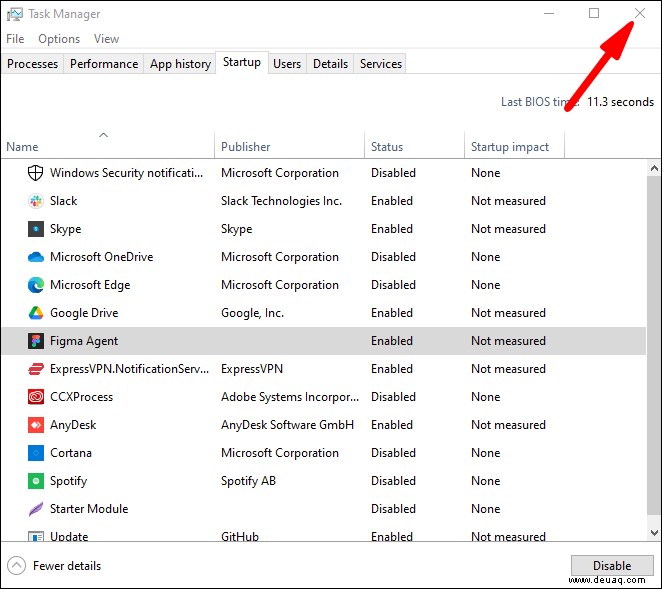Select the Google Drive entry name
Screen dimensions: 662x589
tap(84, 313)
